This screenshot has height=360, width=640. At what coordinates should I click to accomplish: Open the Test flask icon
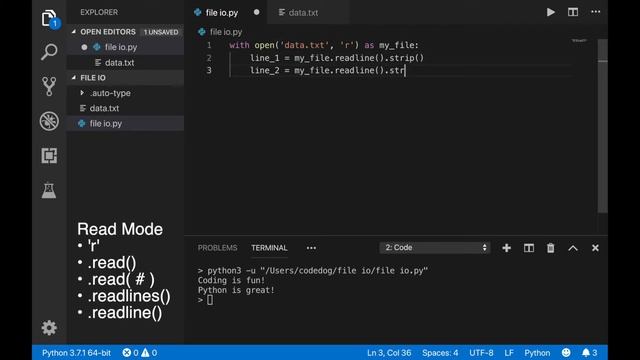point(49,190)
